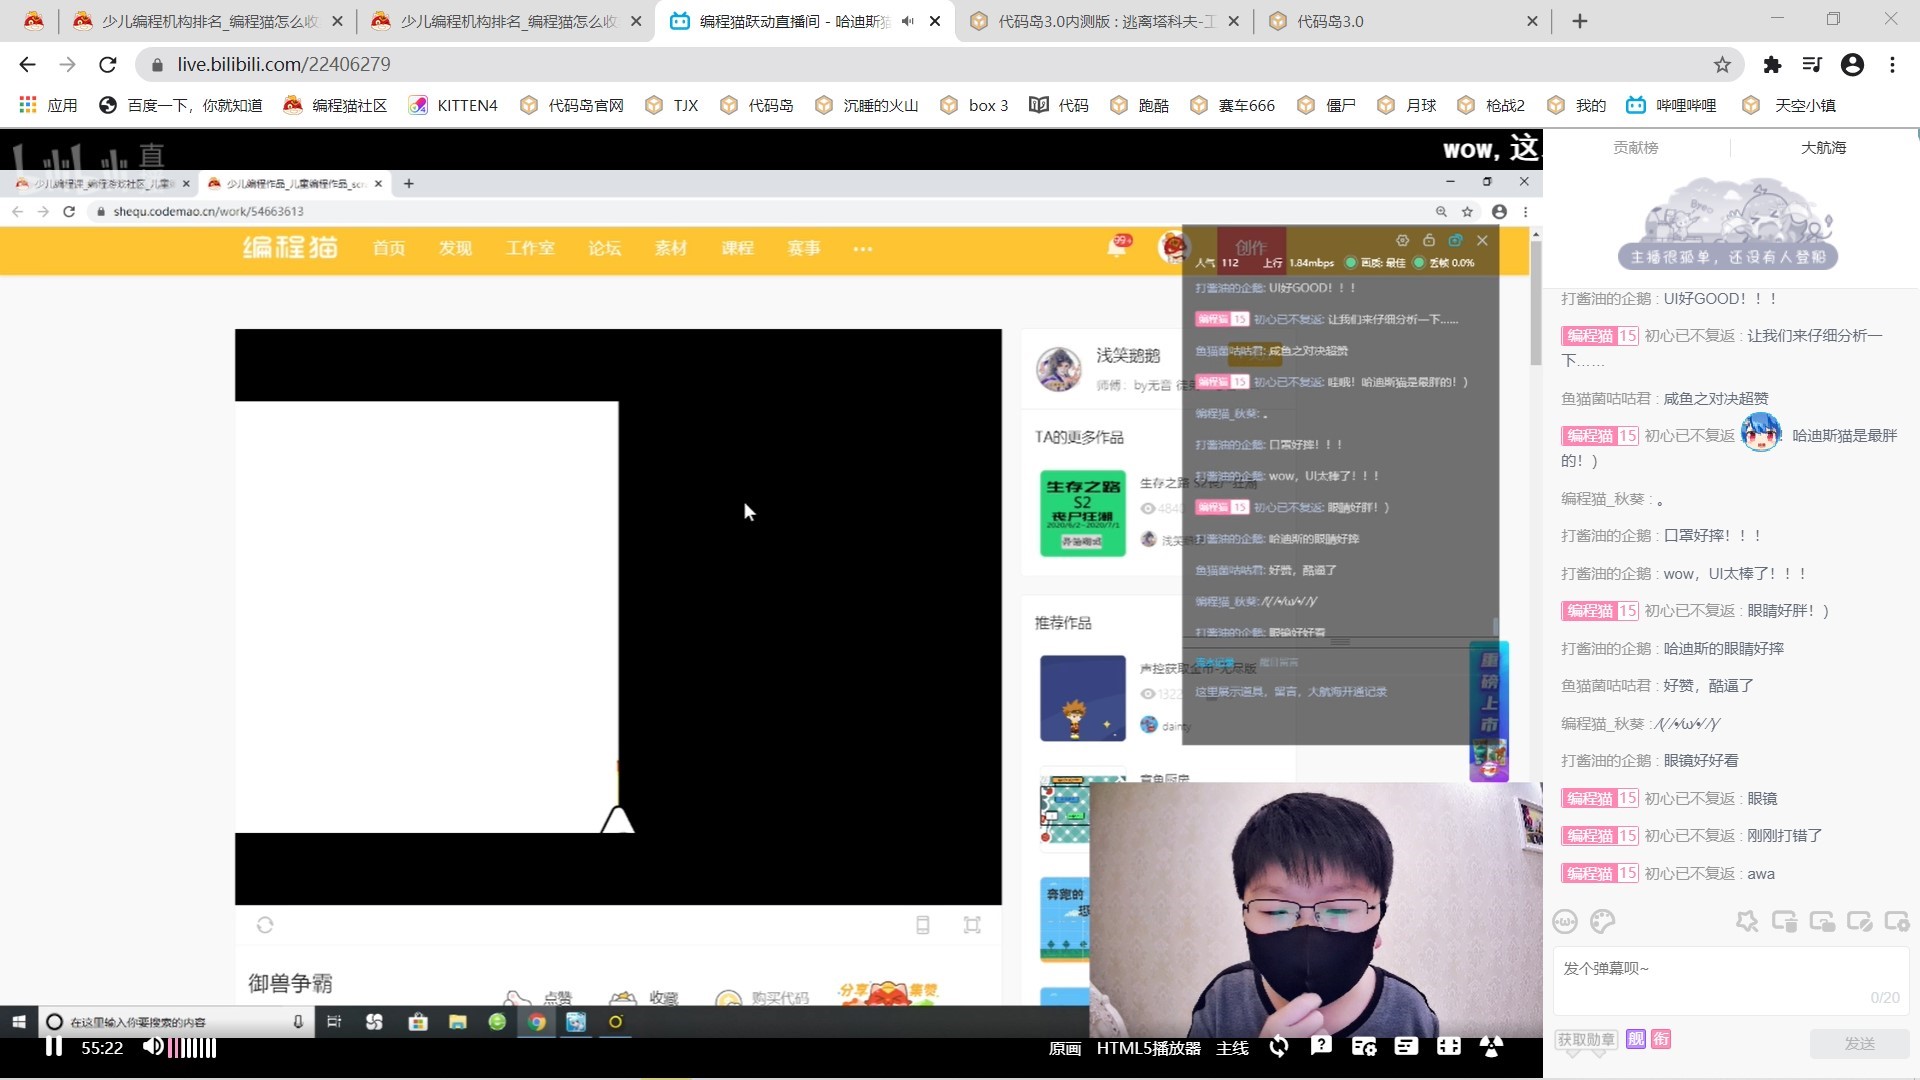Viewport: 1920px width, 1080px height.
Task: Open the 编程猫社区 bookmark
Action: 335,105
